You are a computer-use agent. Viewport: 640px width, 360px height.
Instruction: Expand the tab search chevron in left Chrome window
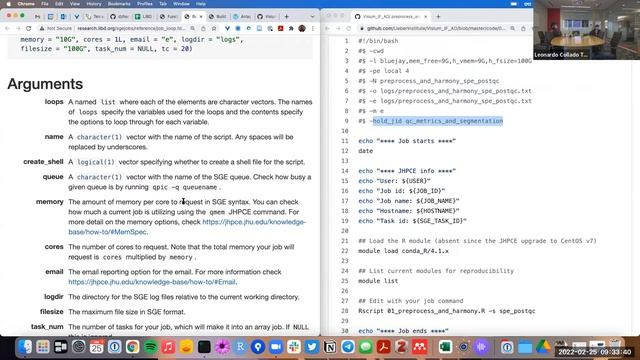pos(312,17)
